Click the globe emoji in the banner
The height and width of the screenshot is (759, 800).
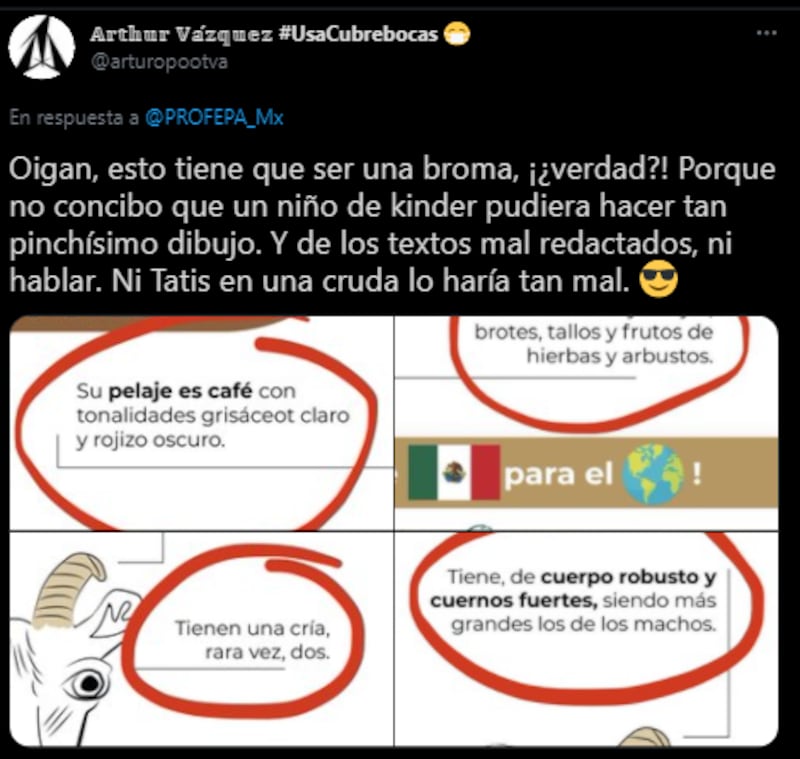(653, 474)
